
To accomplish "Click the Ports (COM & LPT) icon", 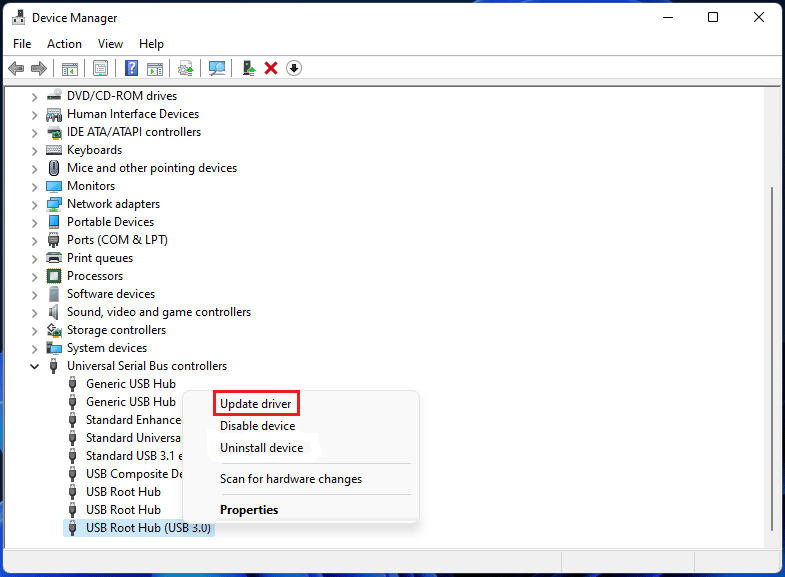I will click(54, 240).
